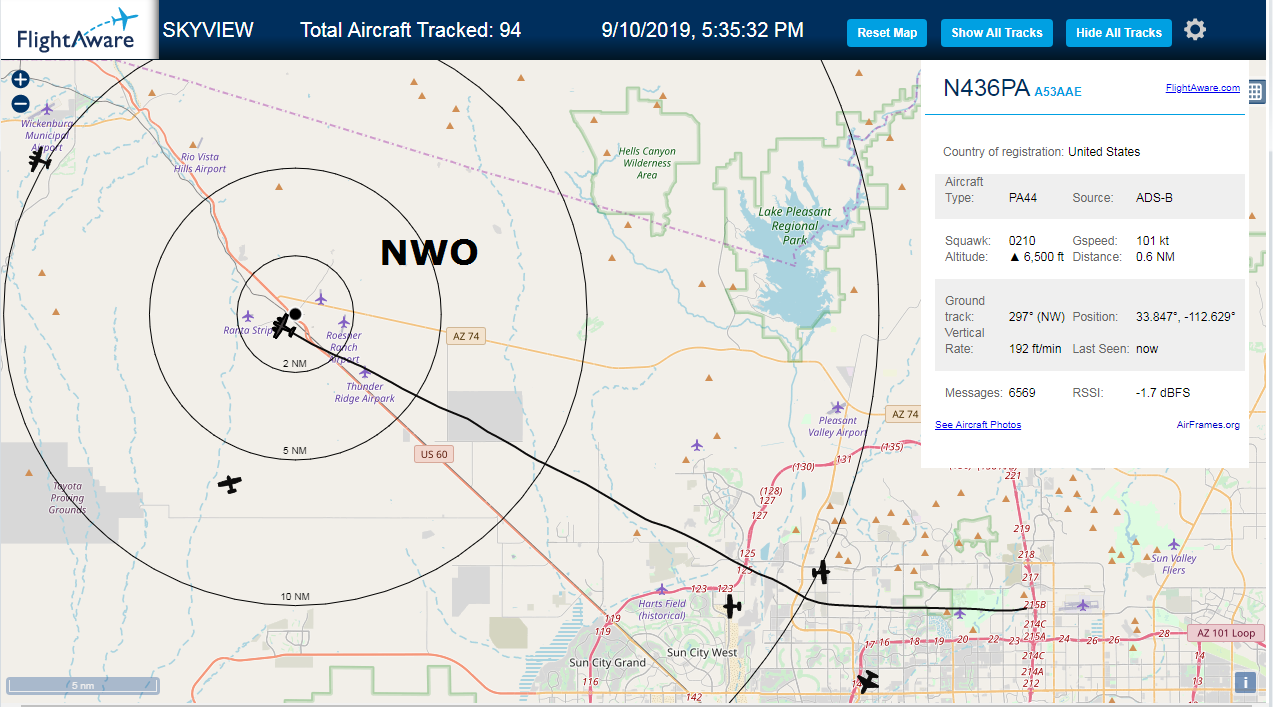Click the 5 nm map scale bar
Image resolution: width=1273 pixels, height=707 pixels.
(x=82, y=685)
